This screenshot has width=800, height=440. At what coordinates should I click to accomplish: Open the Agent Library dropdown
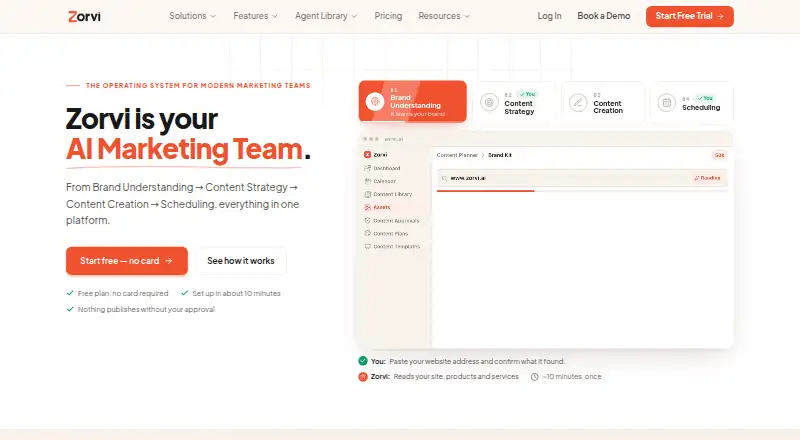point(326,16)
